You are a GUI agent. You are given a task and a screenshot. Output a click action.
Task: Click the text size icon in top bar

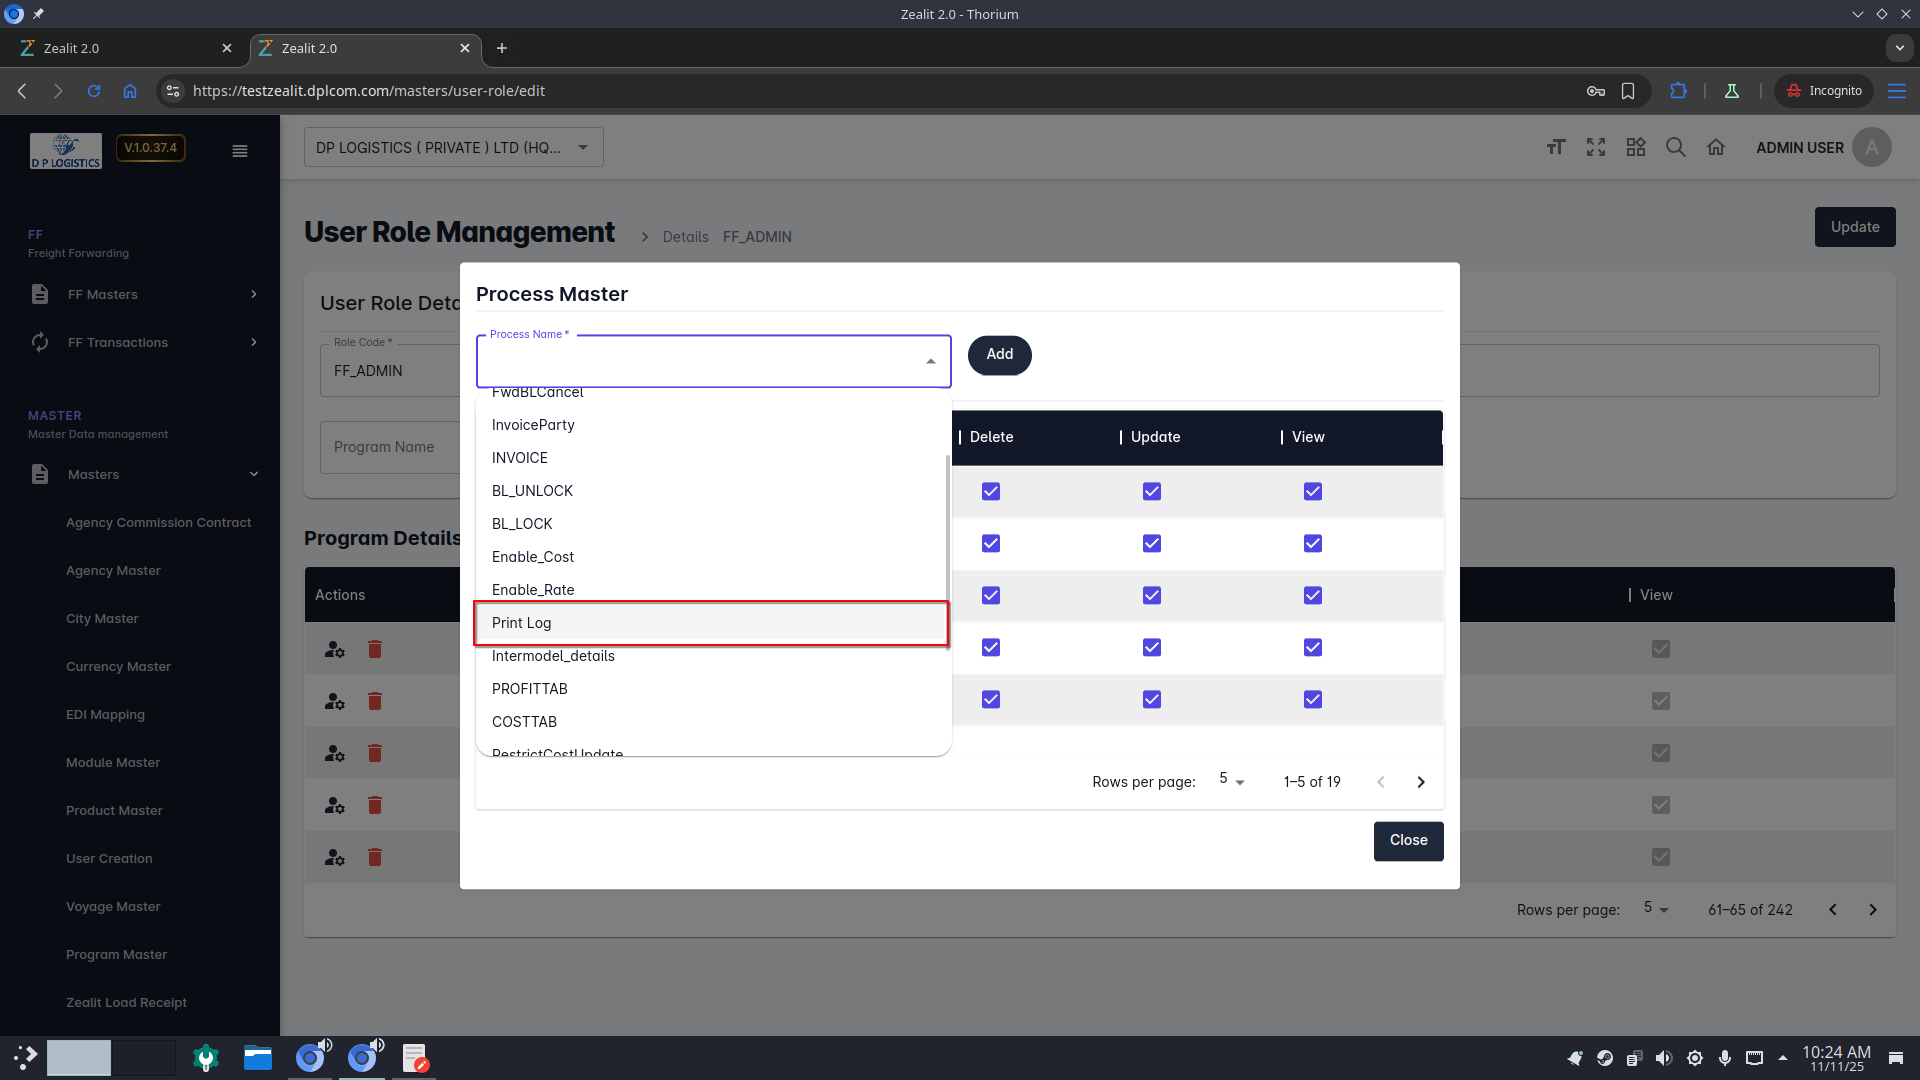[x=1556, y=148]
